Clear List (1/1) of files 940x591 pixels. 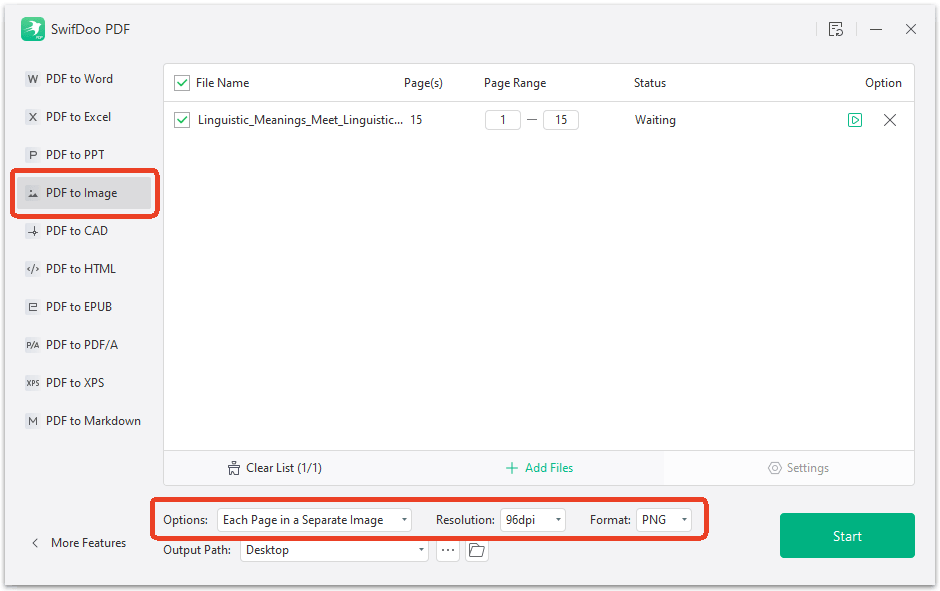click(275, 468)
